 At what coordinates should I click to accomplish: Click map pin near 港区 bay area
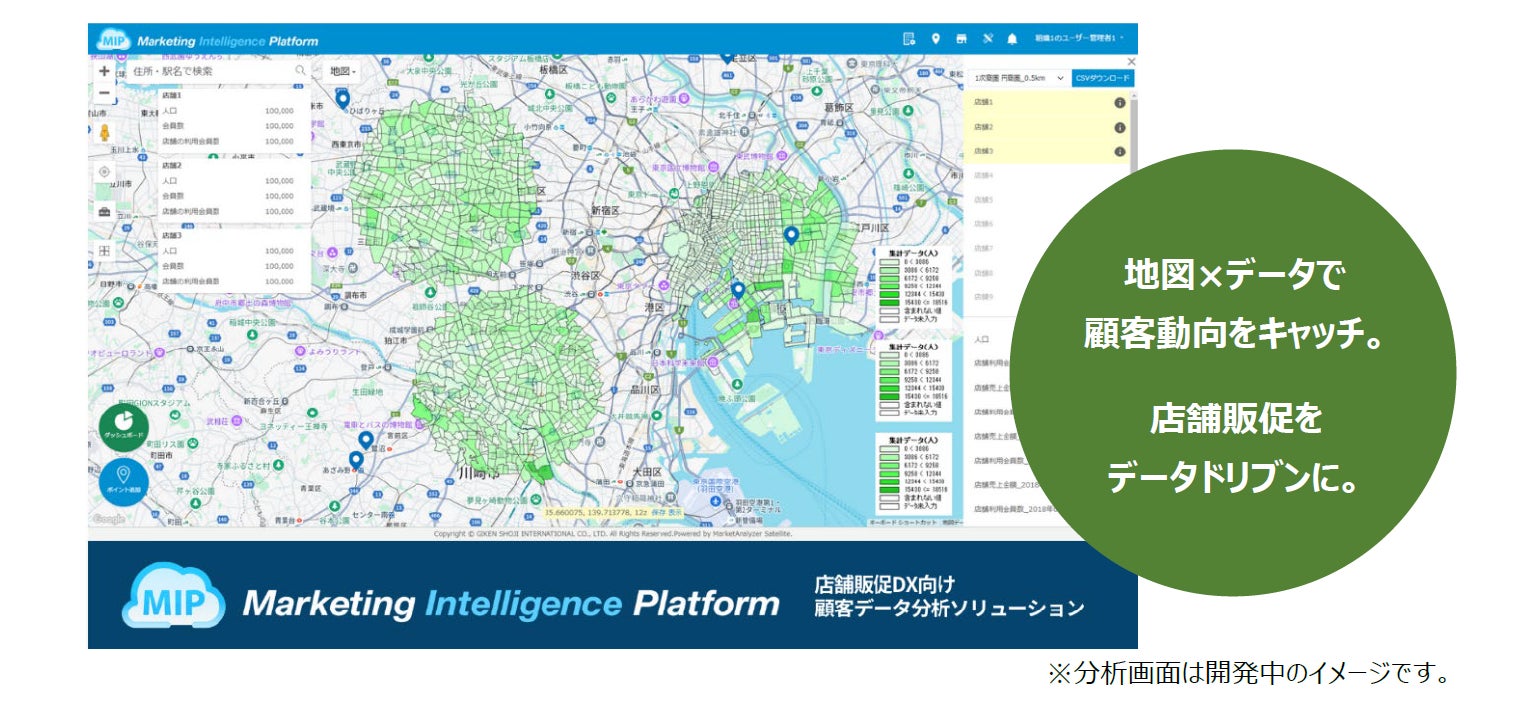click(x=738, y=291)
